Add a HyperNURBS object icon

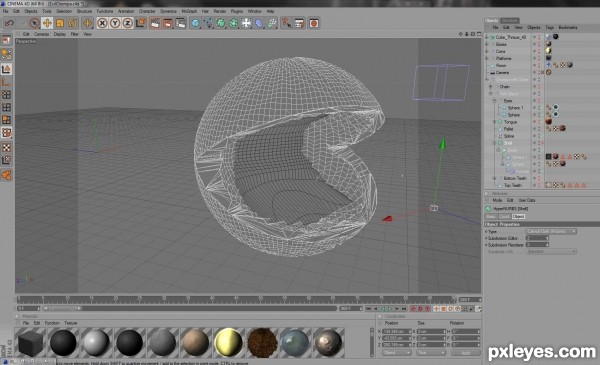click(221, 23)
